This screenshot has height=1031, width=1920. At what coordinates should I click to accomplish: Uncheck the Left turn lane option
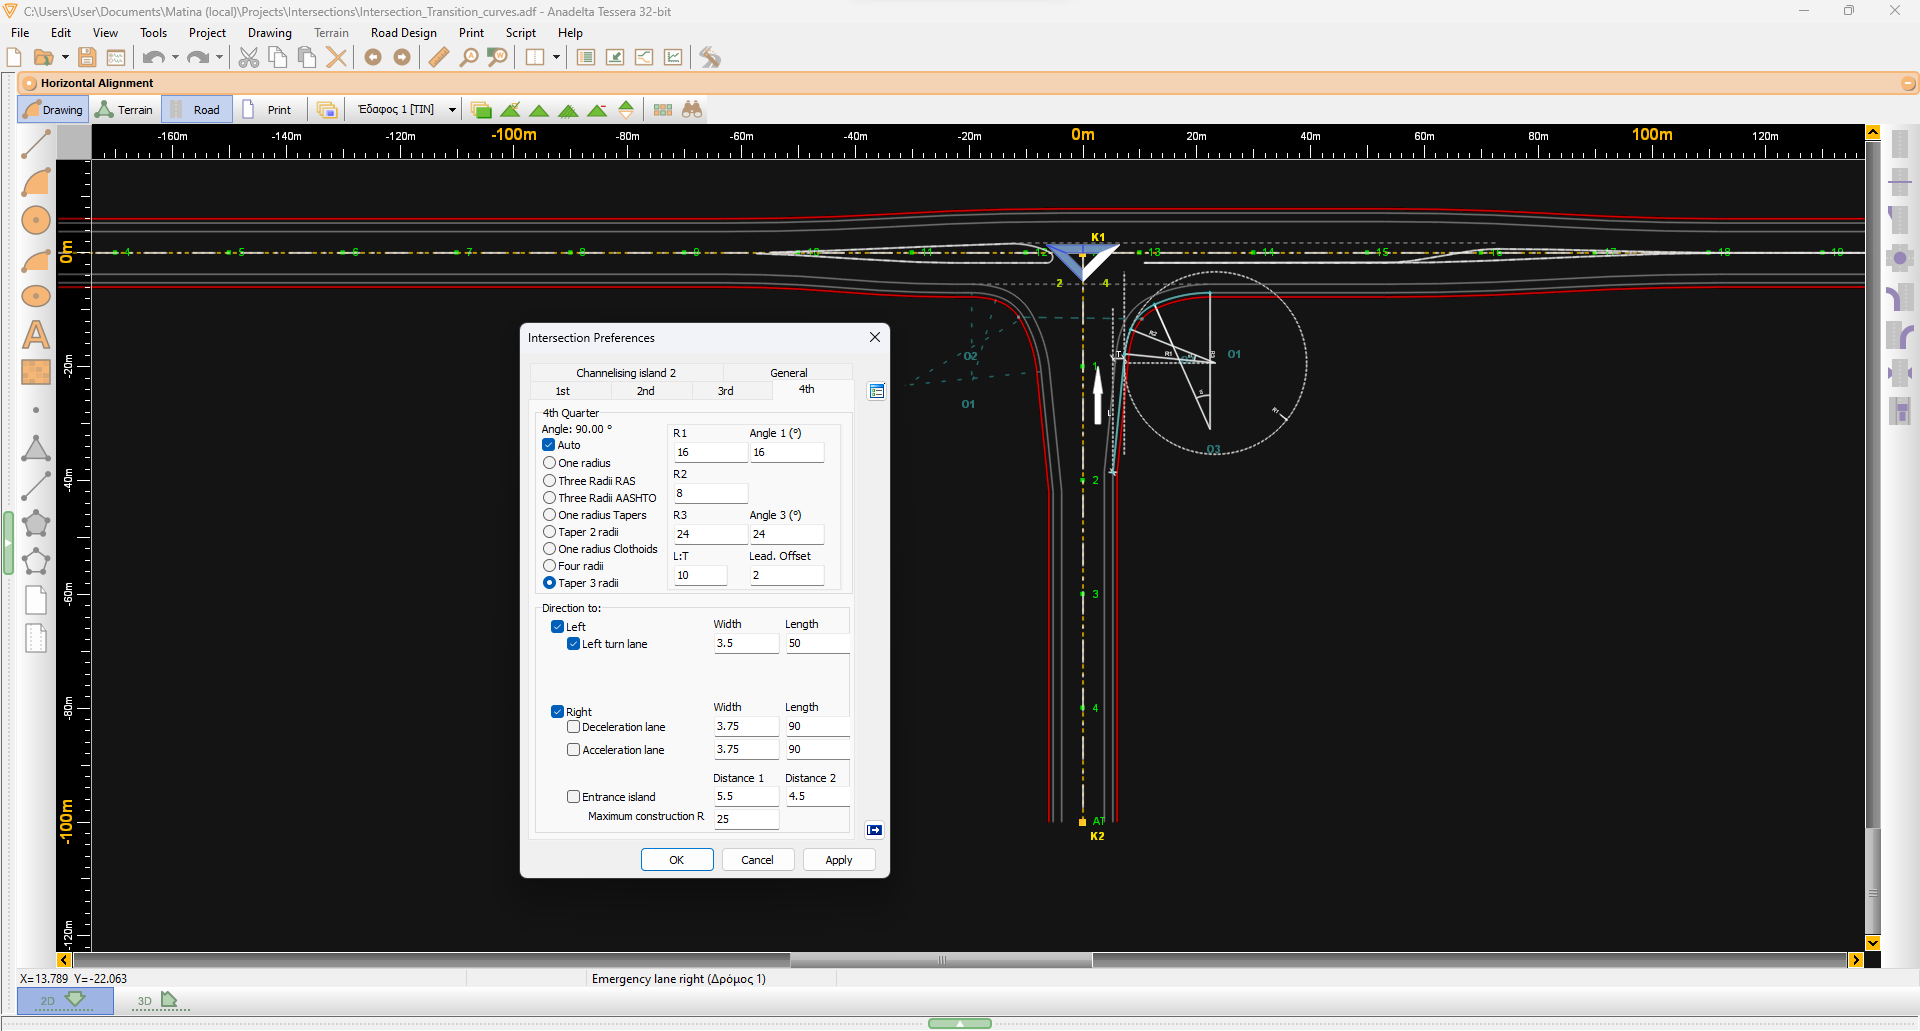pos(573,644)
